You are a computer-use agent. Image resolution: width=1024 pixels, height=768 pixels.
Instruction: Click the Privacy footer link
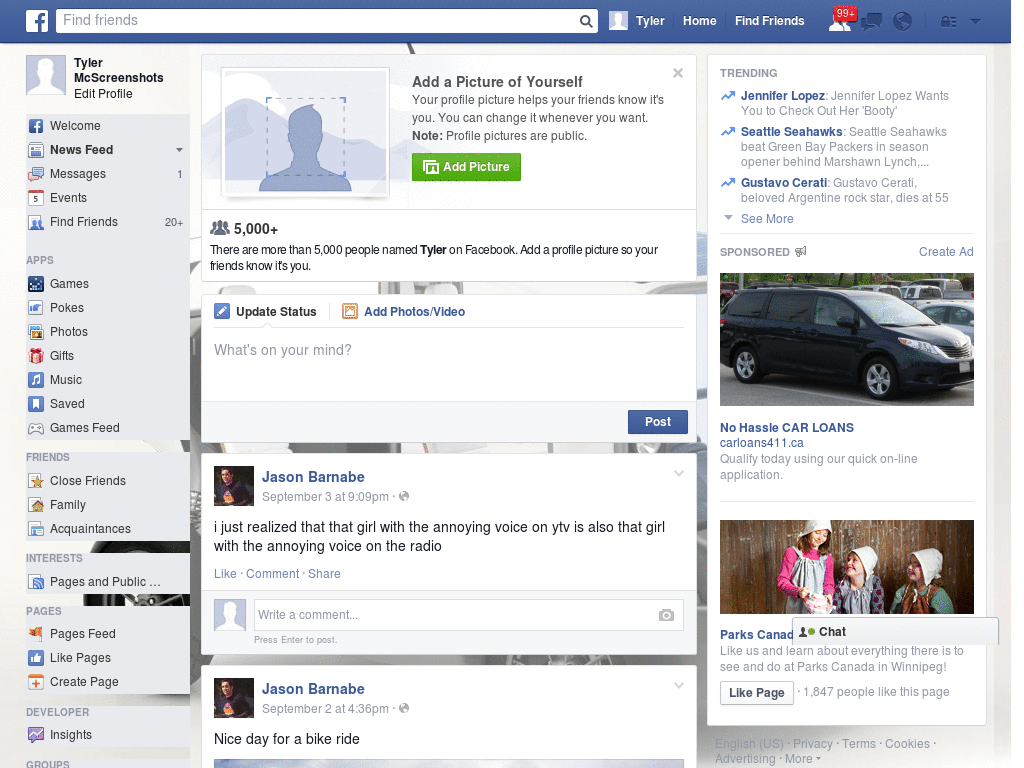coord(812,744)
